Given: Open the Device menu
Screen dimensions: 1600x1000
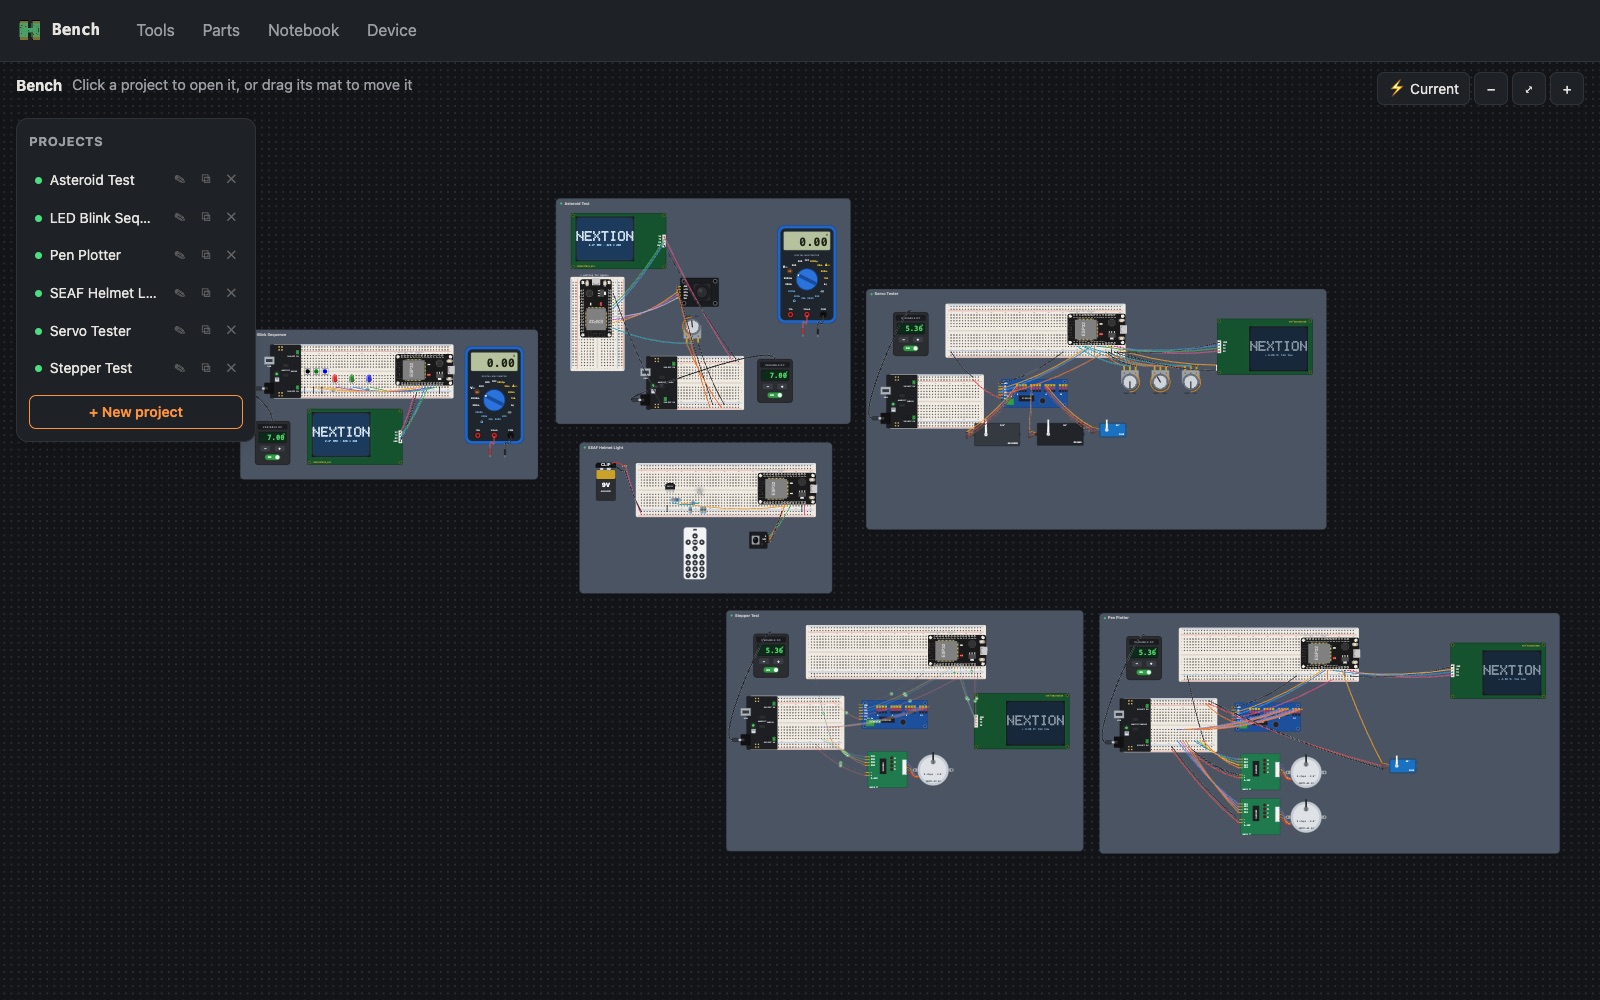Looking at the screenshot, I should click(391, 30).
